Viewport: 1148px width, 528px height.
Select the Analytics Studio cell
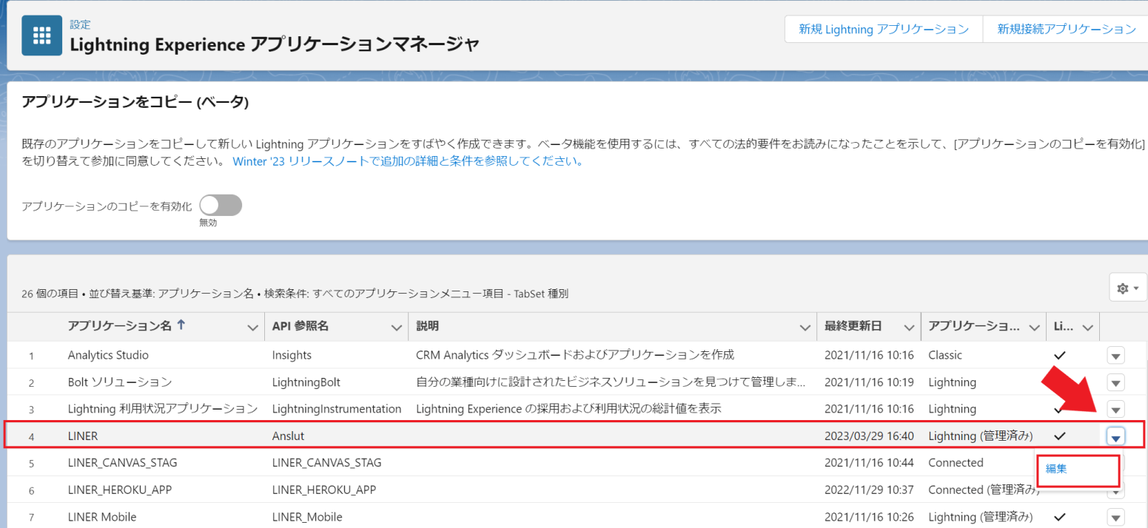point(108,355)
